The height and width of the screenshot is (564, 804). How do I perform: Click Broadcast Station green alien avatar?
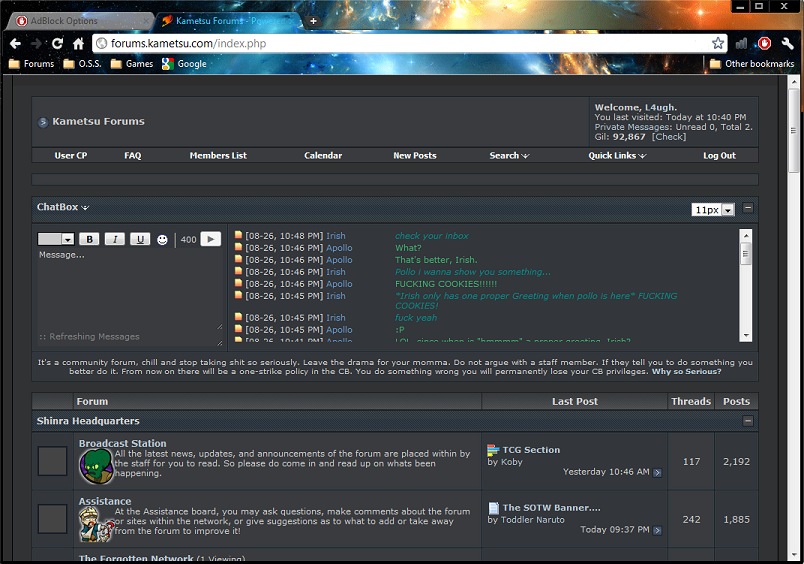click(96, 466)
